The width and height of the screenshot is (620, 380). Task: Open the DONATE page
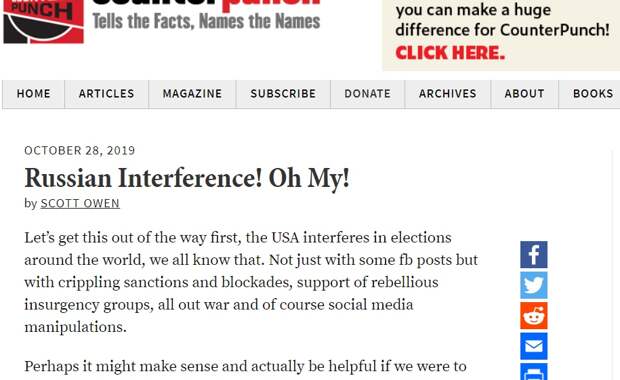click(x=368, y=94)
